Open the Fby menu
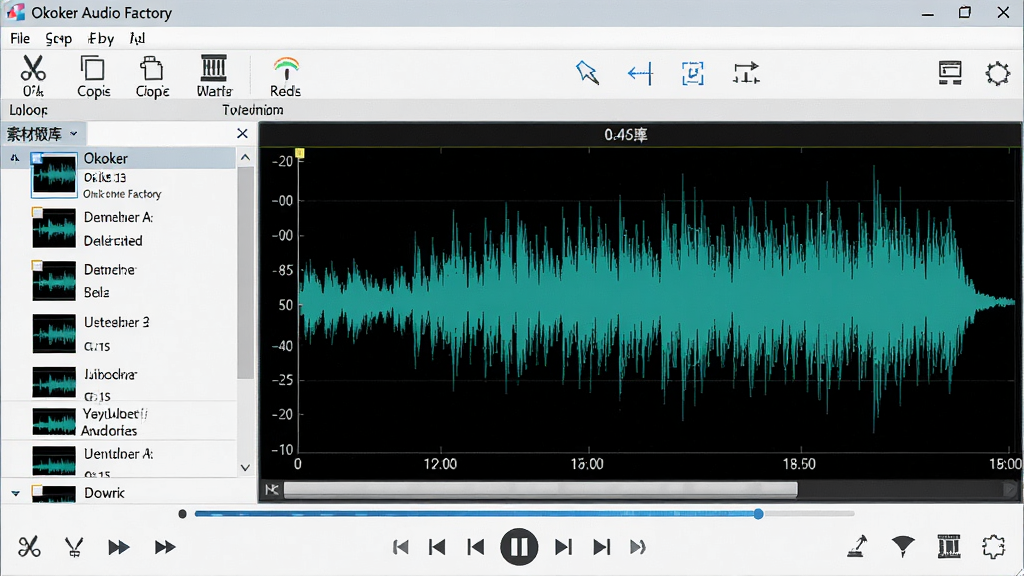 [101, 39]
